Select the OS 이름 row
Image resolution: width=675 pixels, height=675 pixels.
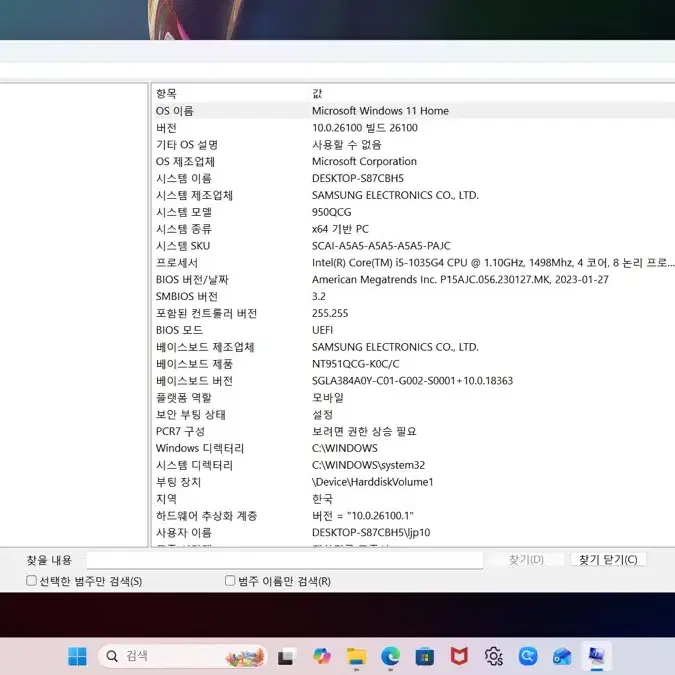(x=413, y=111)
